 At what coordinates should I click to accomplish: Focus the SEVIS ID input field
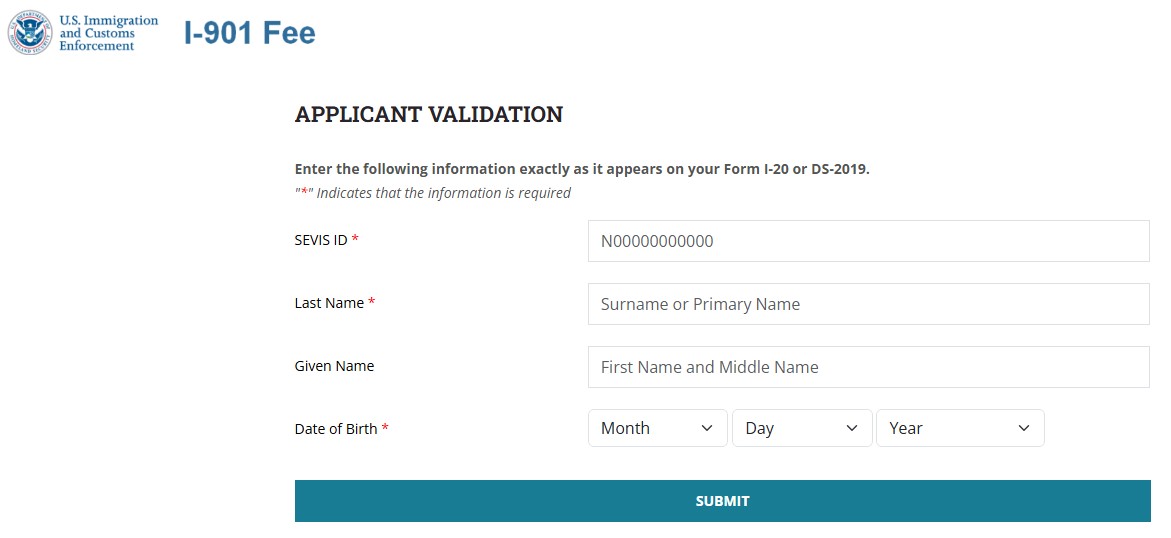pos(869,241)
